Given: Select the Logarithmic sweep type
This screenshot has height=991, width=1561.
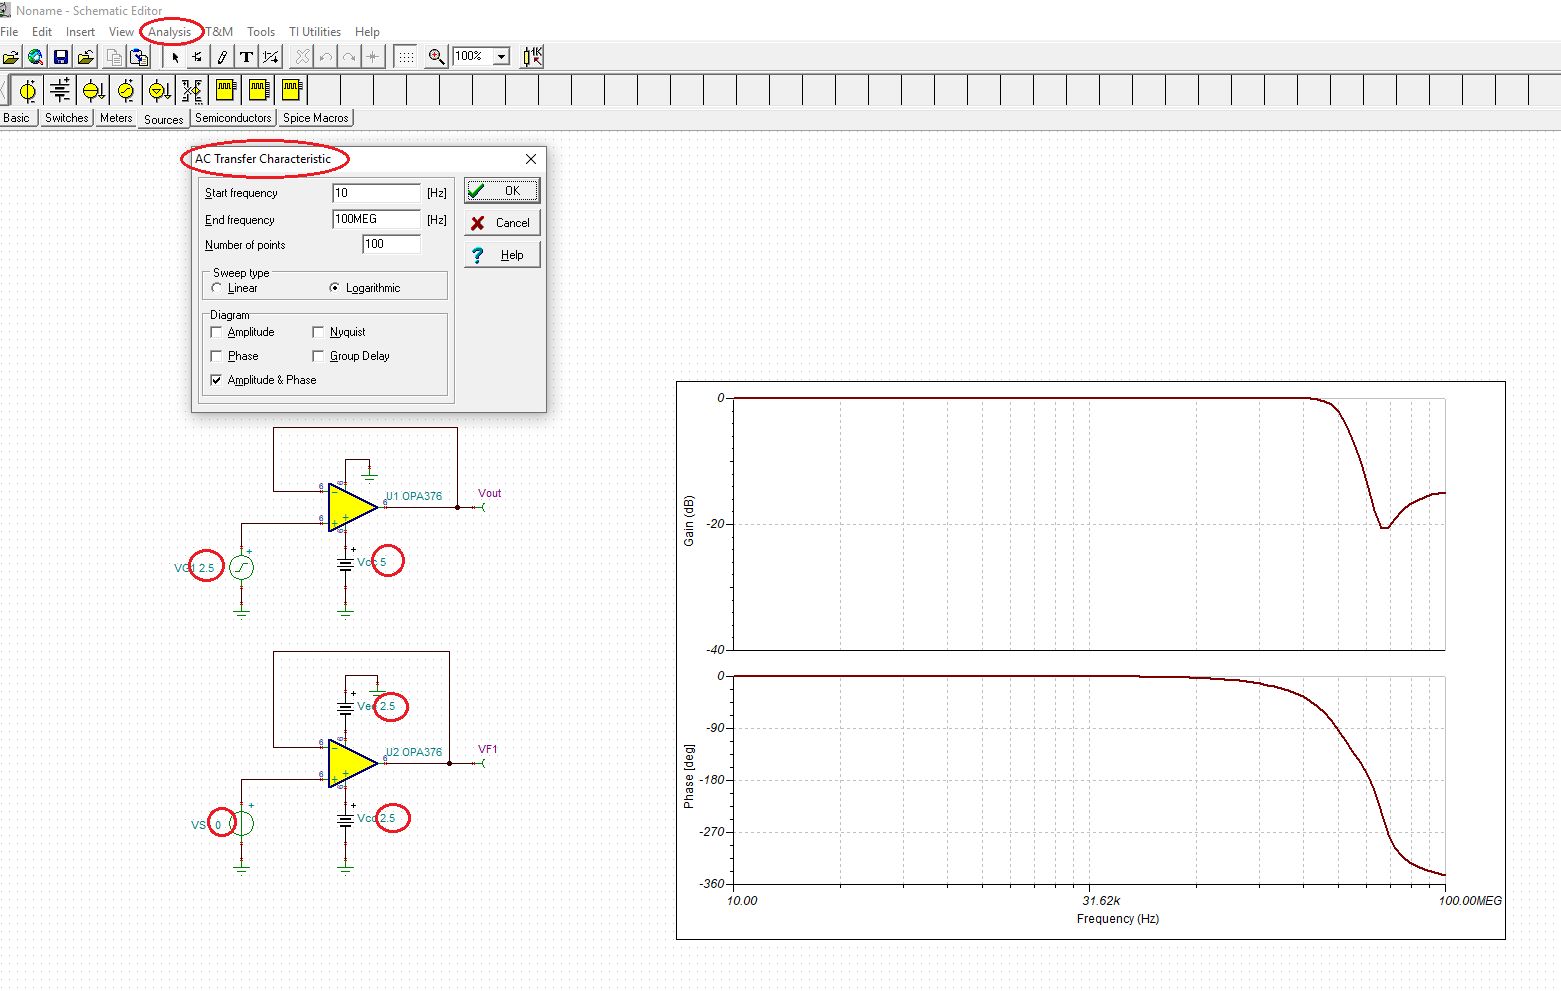Looking at the screenshot, I should click(335, 288).
